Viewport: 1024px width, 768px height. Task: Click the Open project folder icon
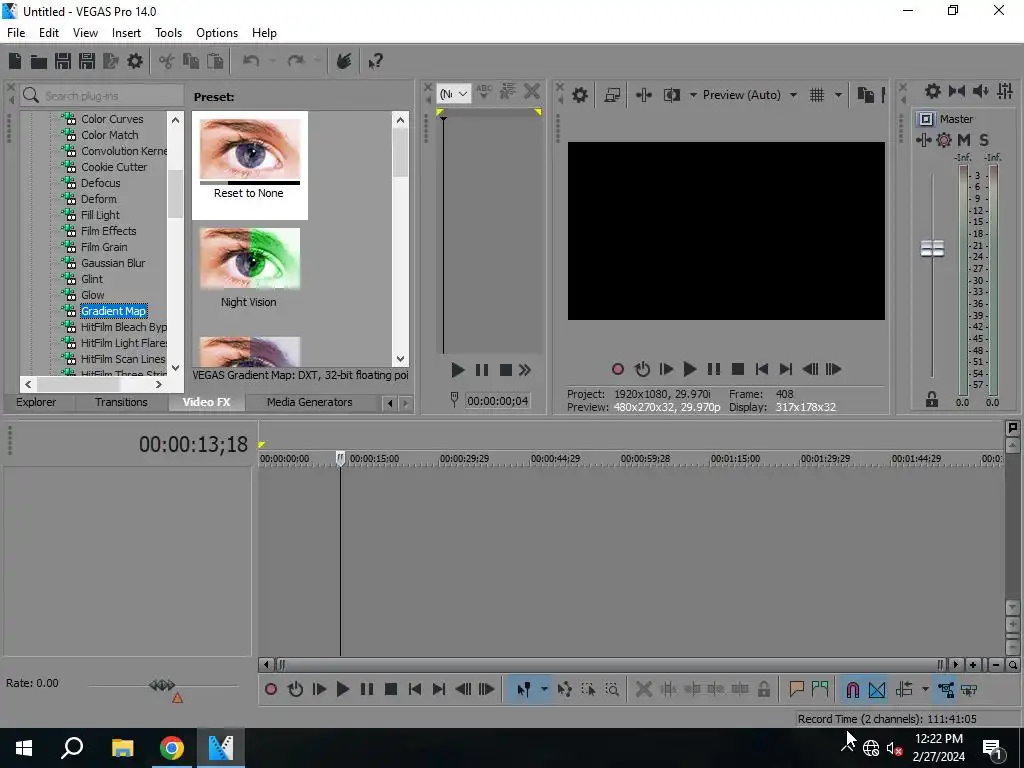[x=39, y=61]
